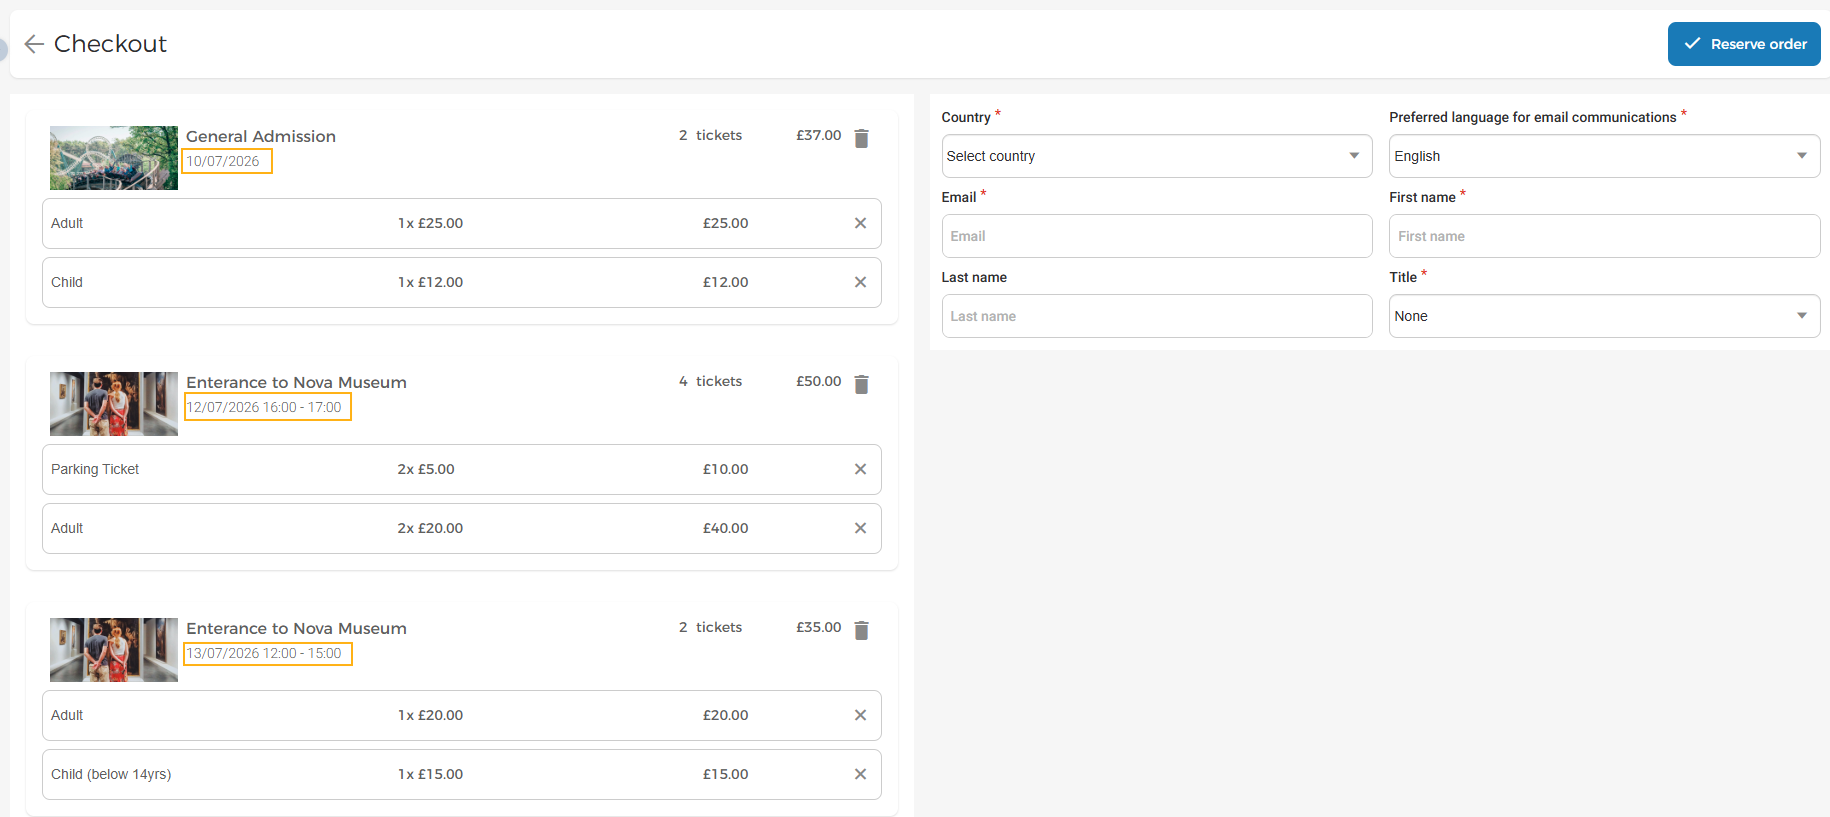Screen dimensions: 1830x817
Task: Focus the First name input field
Action: pyautogui.click(x=1604, y=236)
